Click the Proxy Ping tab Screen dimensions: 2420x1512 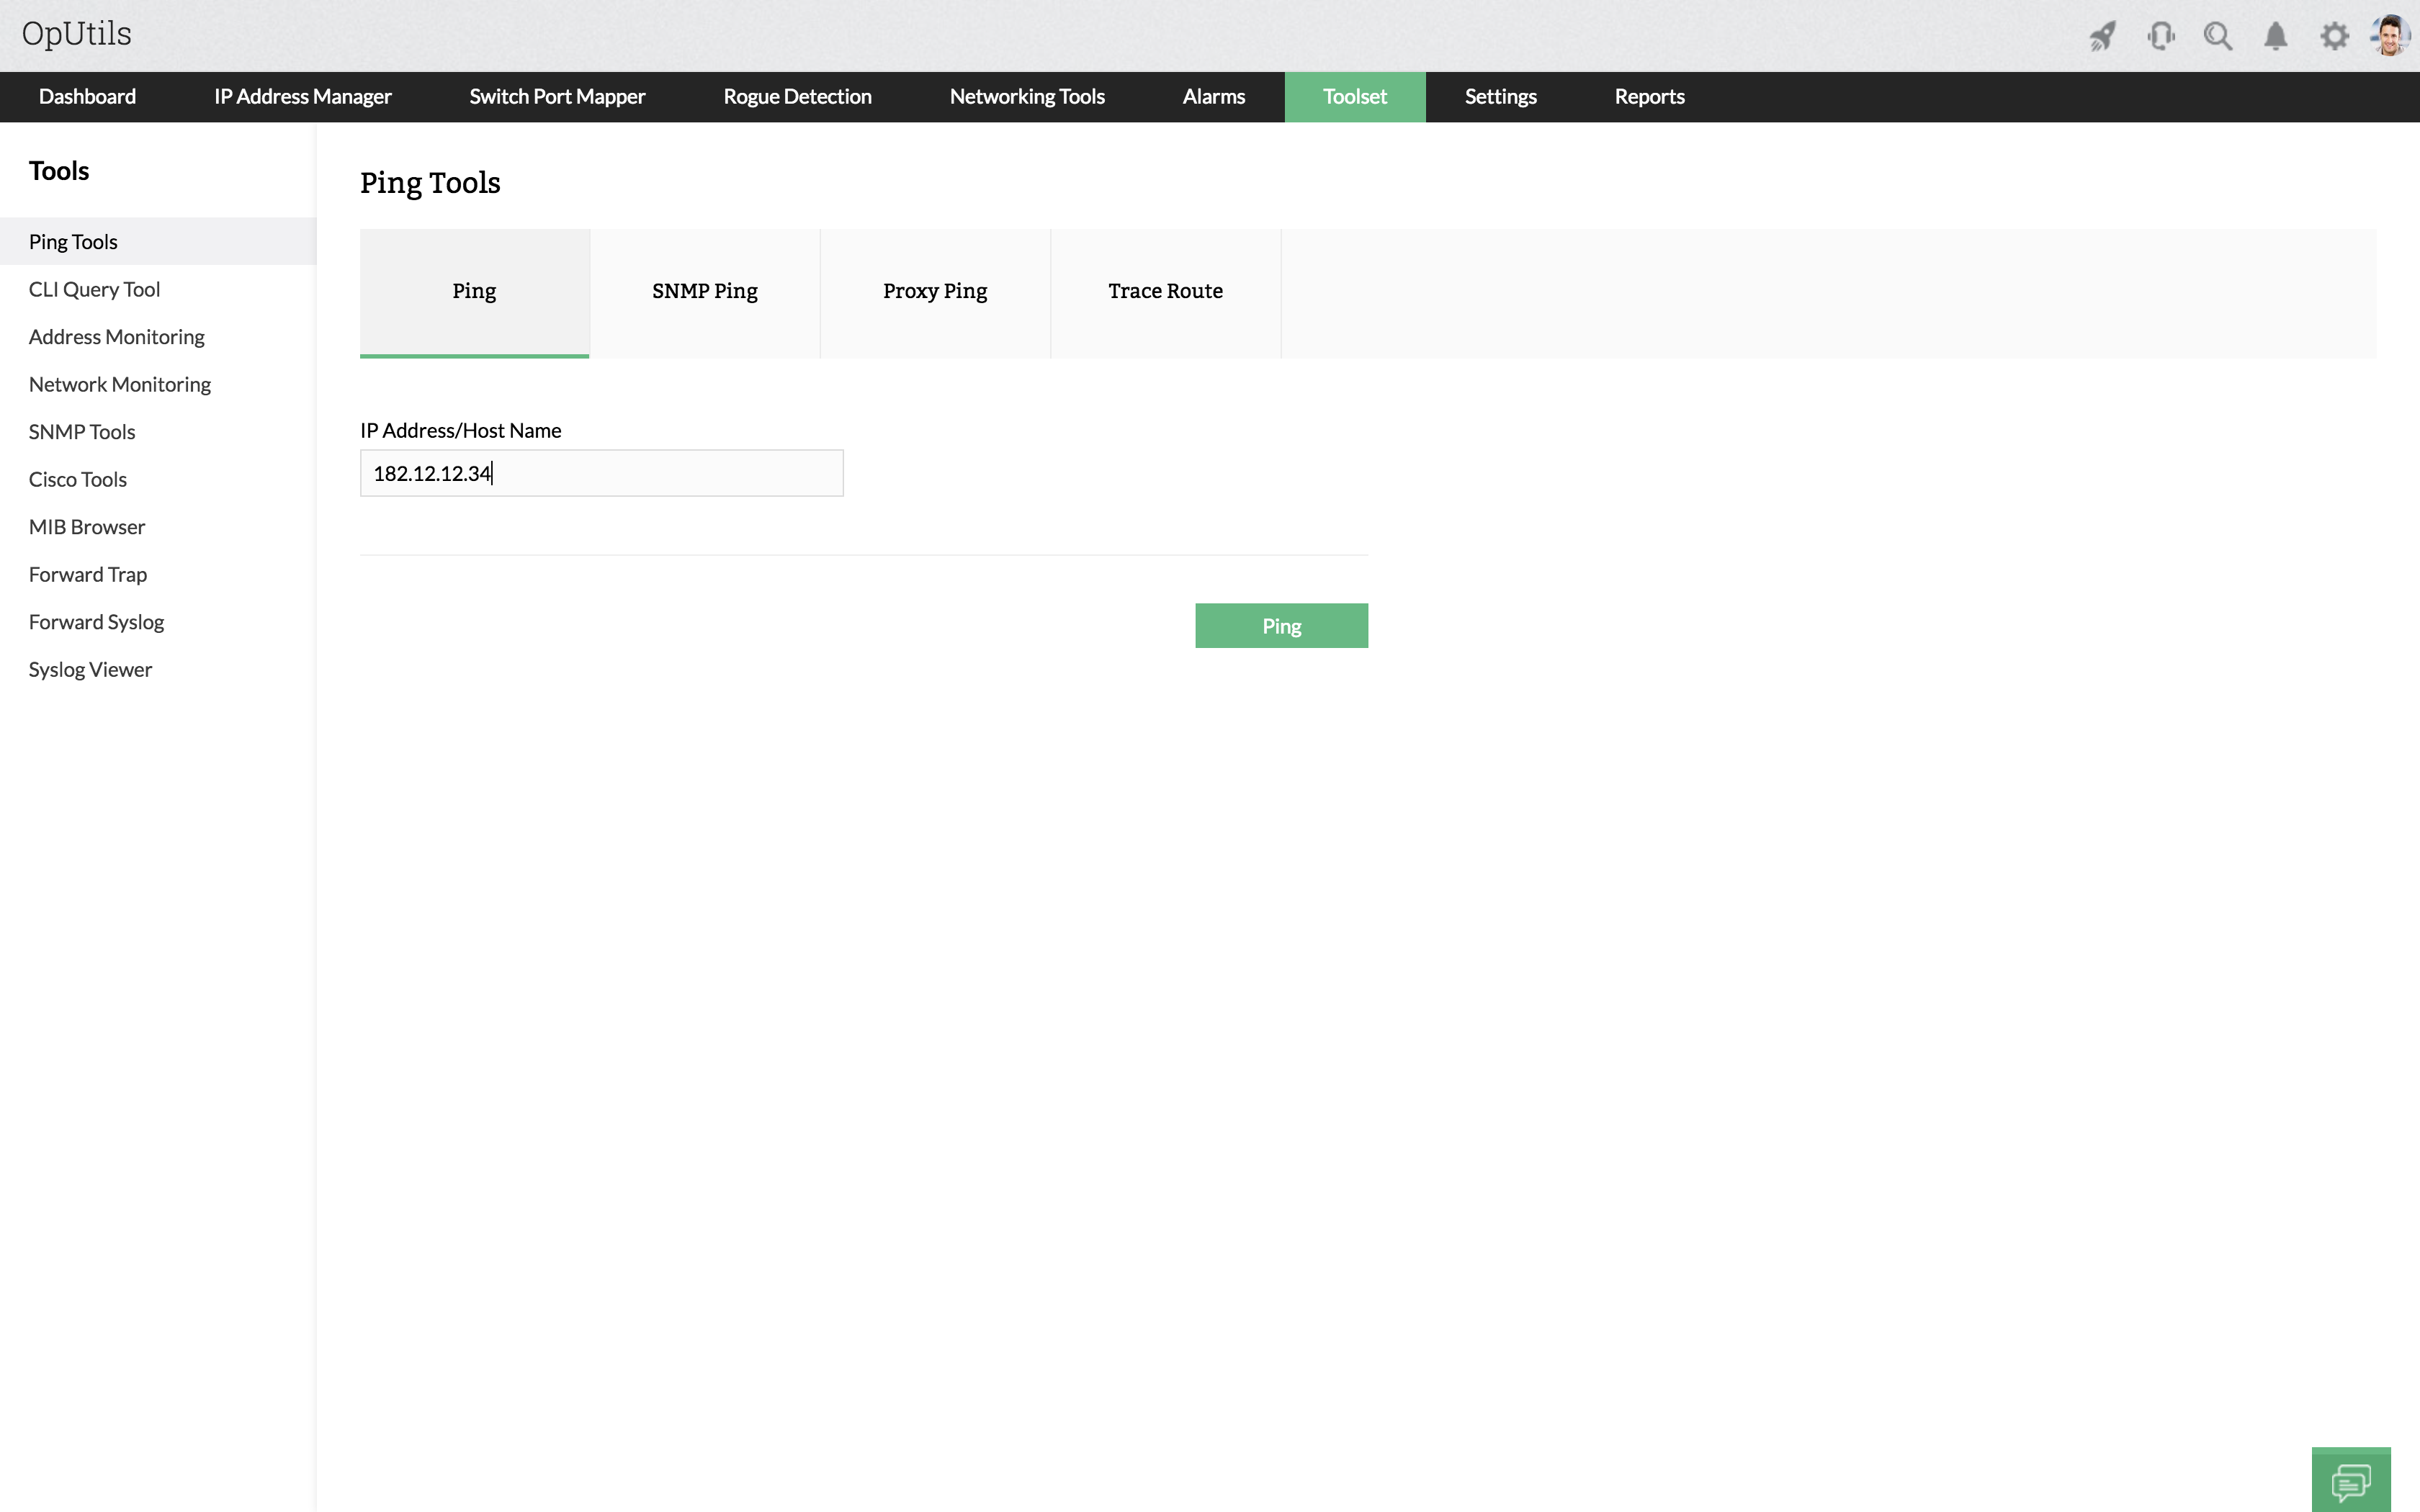point(934,291)
